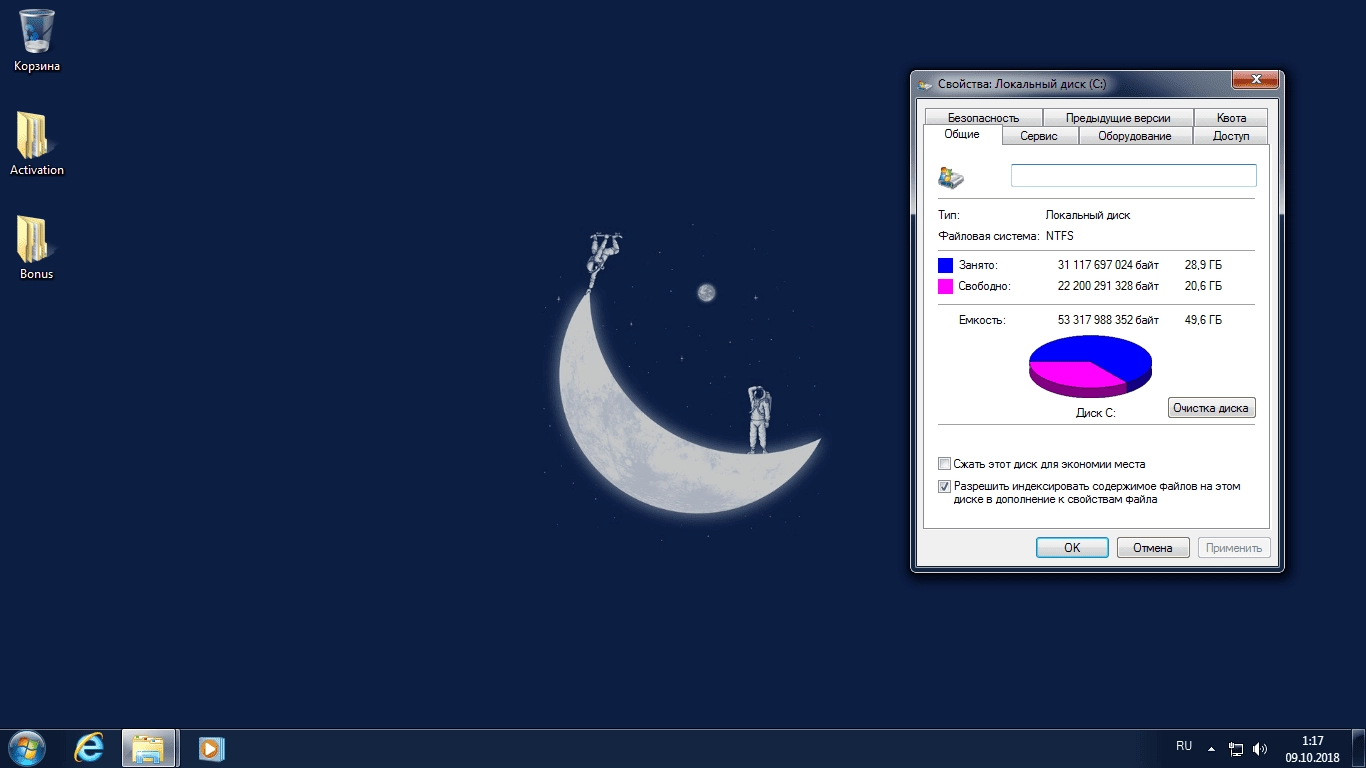Image resolution: width=1366 pixels, height=768 pixels.
Task: Open the network tray icon
Action: [x=1236, y=748]
